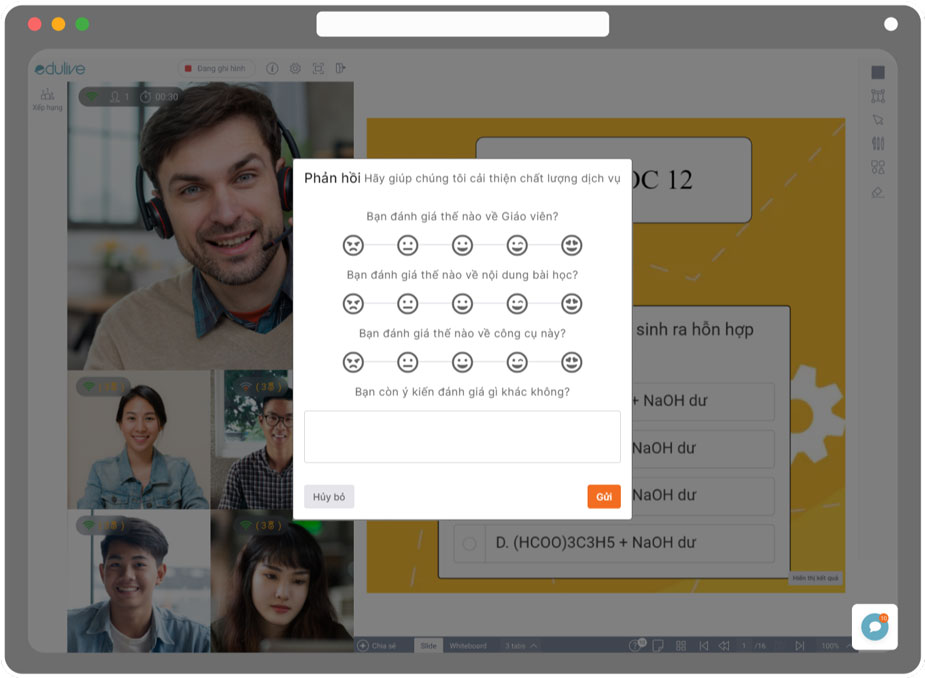Click Gửi to submit the feedback form
The image size is (925, 678).
pyautogui.click(x=603, y=496)
